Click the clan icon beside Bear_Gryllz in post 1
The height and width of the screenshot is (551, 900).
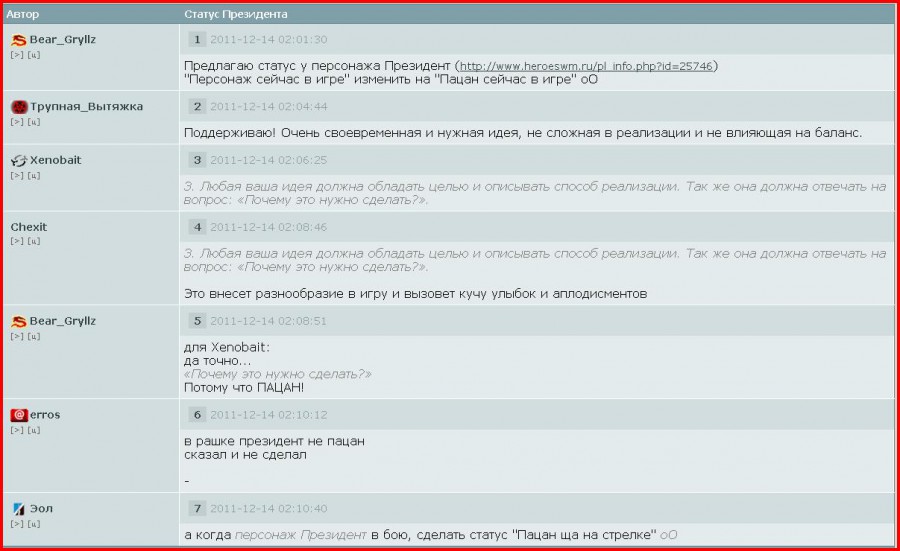(x=19, y=40)
